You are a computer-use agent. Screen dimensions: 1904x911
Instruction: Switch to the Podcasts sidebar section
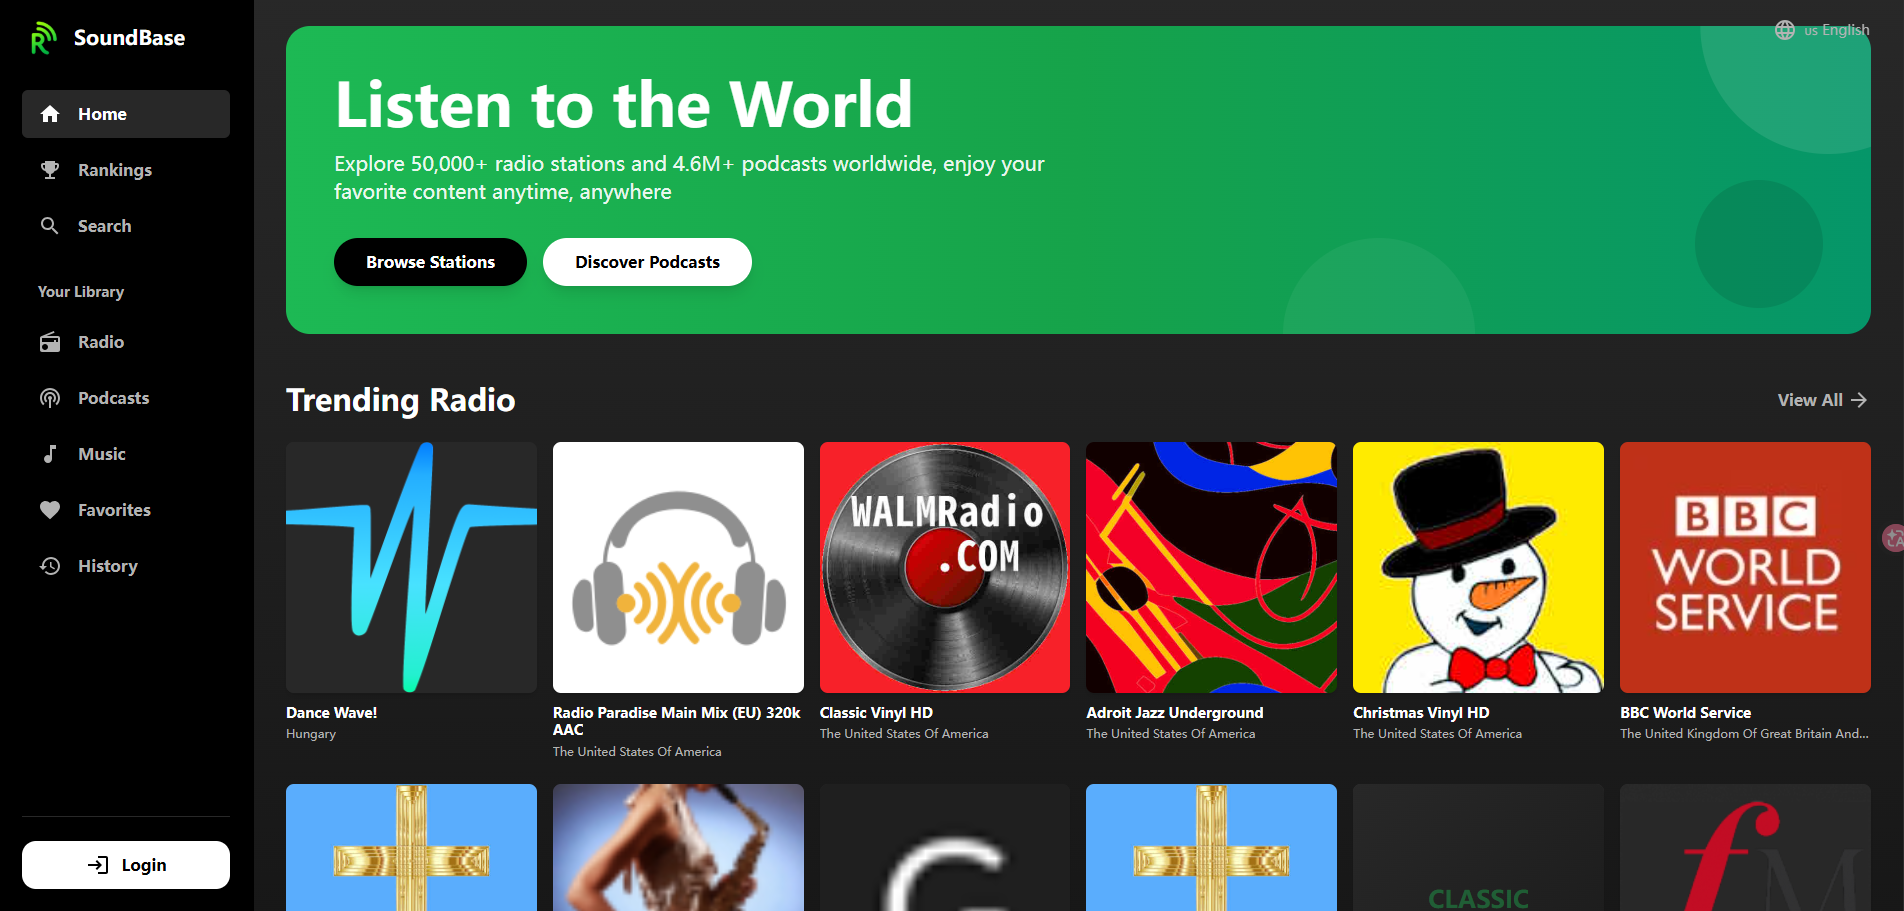click(112, 397)
